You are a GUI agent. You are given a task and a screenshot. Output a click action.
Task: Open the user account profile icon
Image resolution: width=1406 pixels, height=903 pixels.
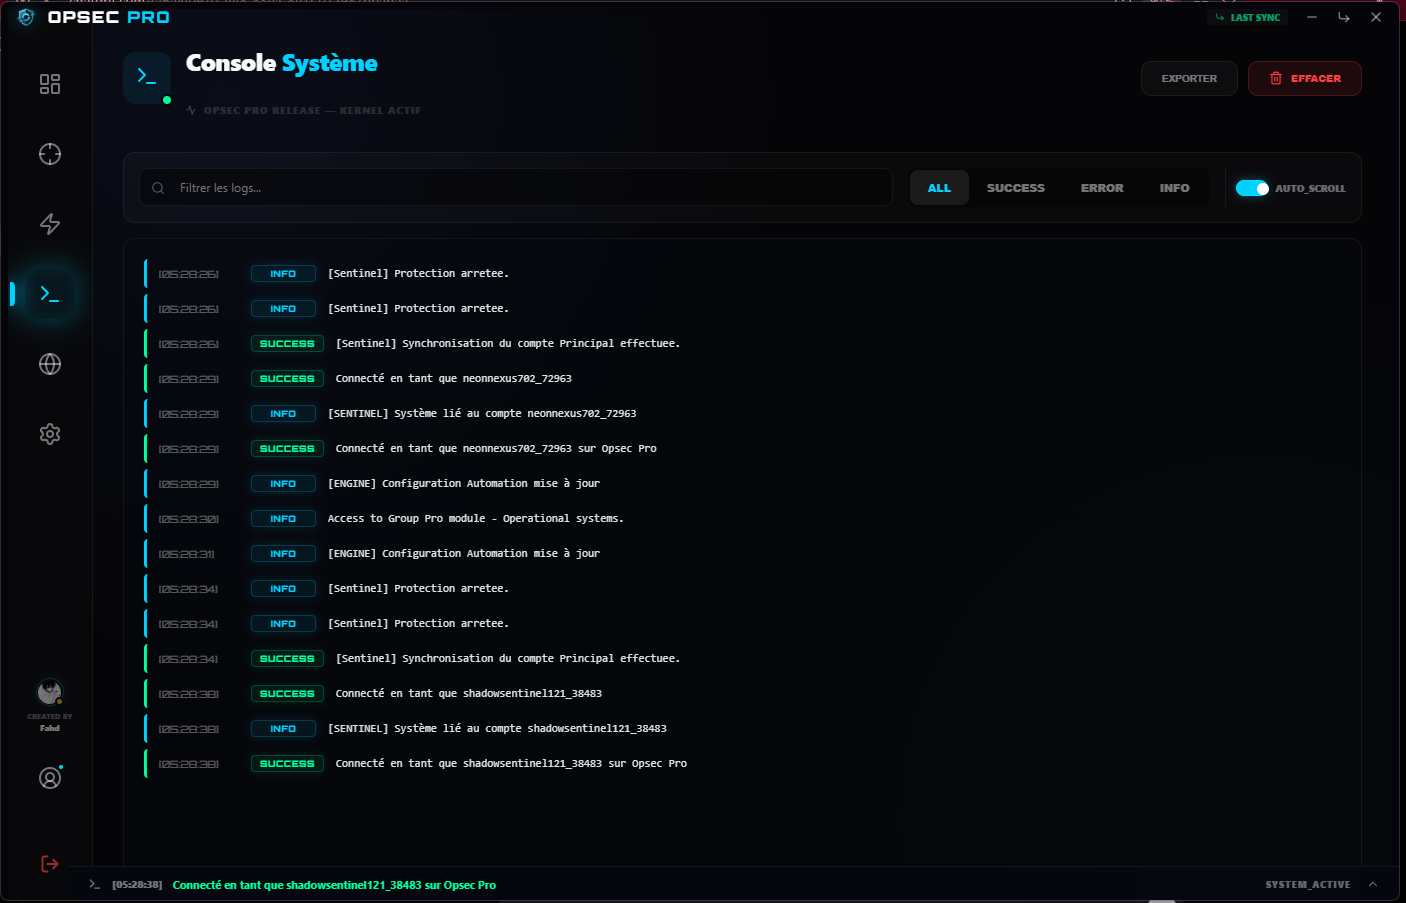coord(50,778)
